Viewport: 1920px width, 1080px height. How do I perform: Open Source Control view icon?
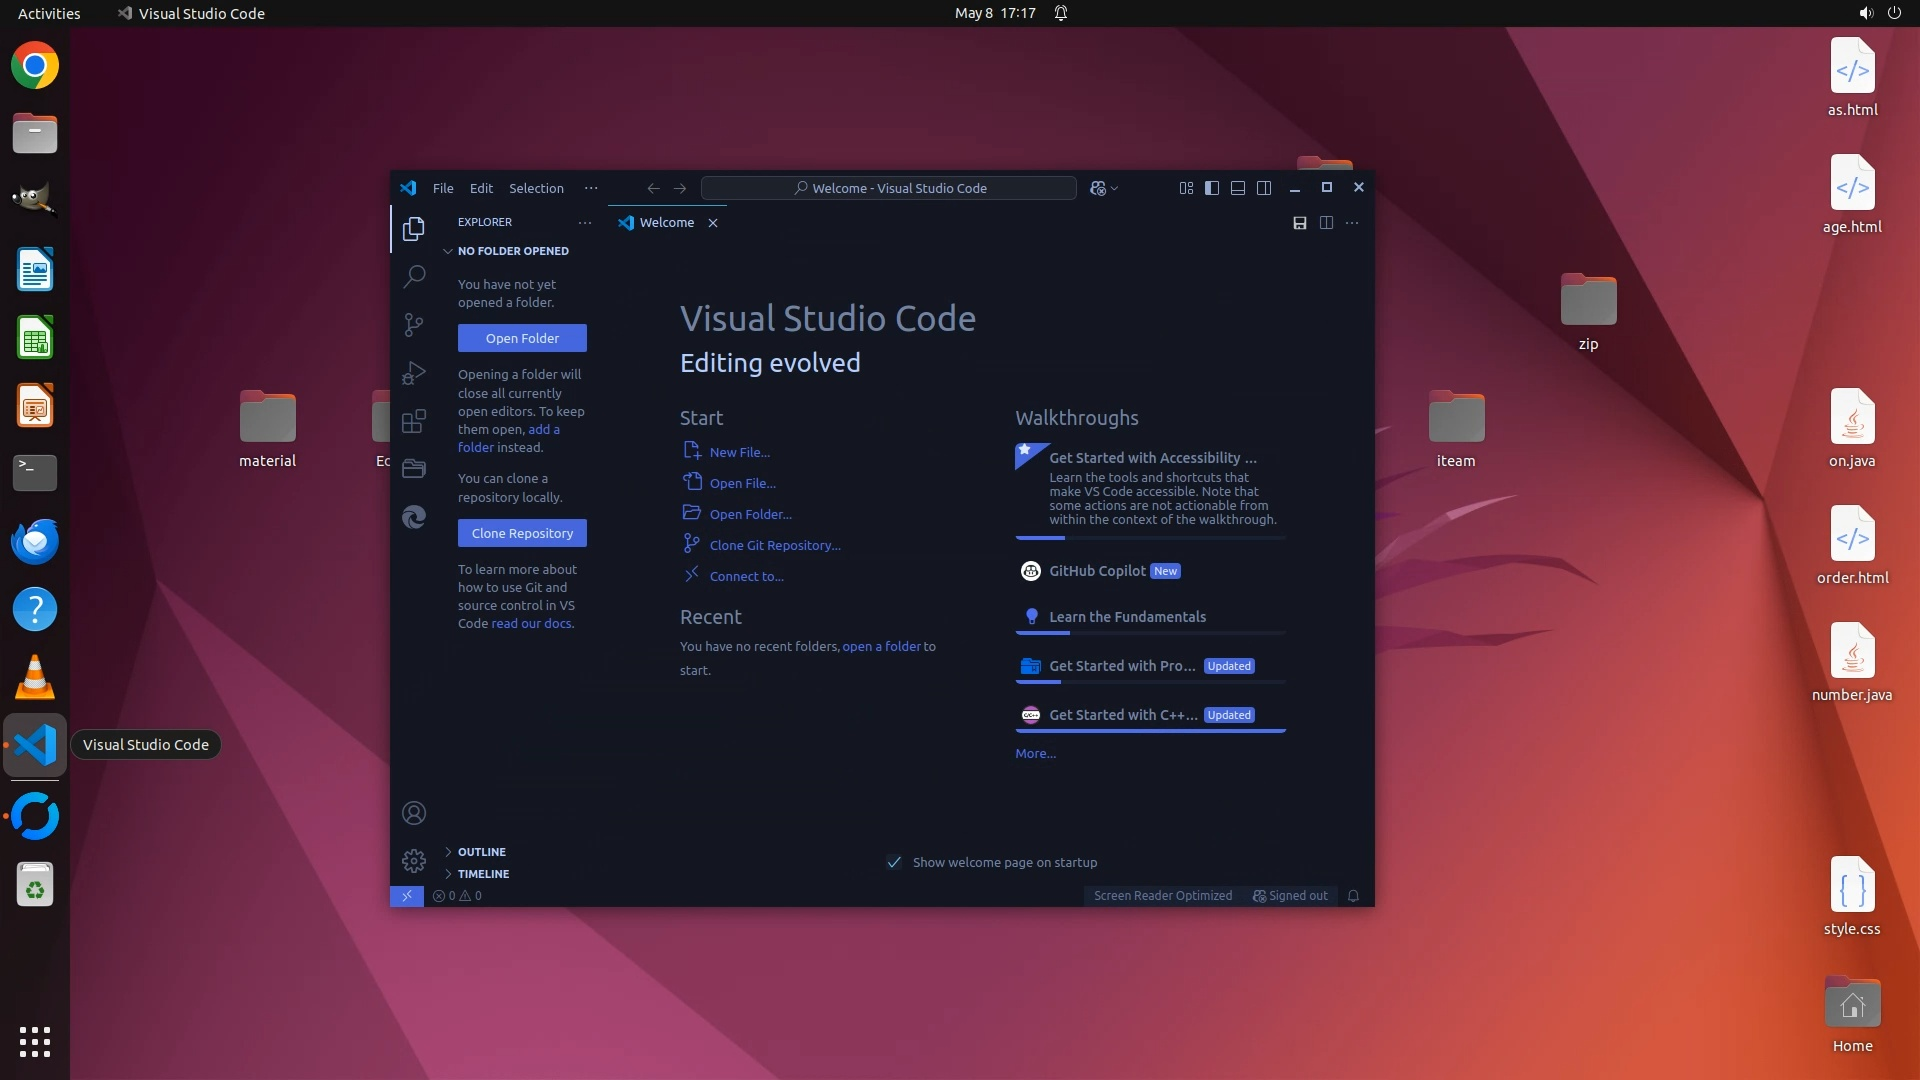(x=414, y=325)
